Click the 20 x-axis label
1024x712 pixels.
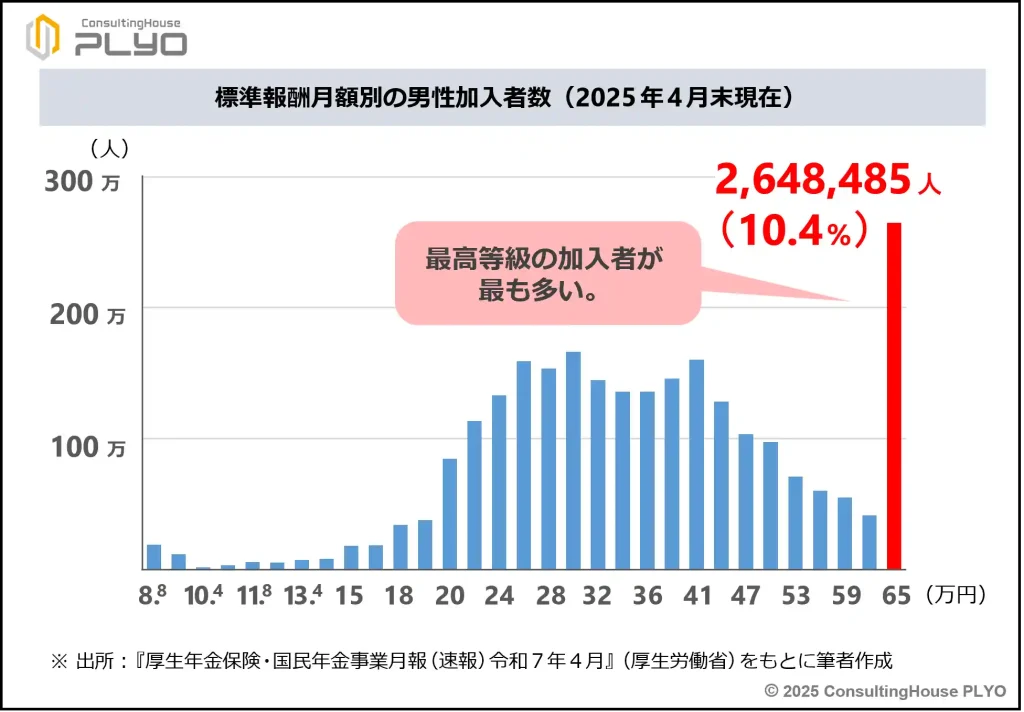(450, 596)
